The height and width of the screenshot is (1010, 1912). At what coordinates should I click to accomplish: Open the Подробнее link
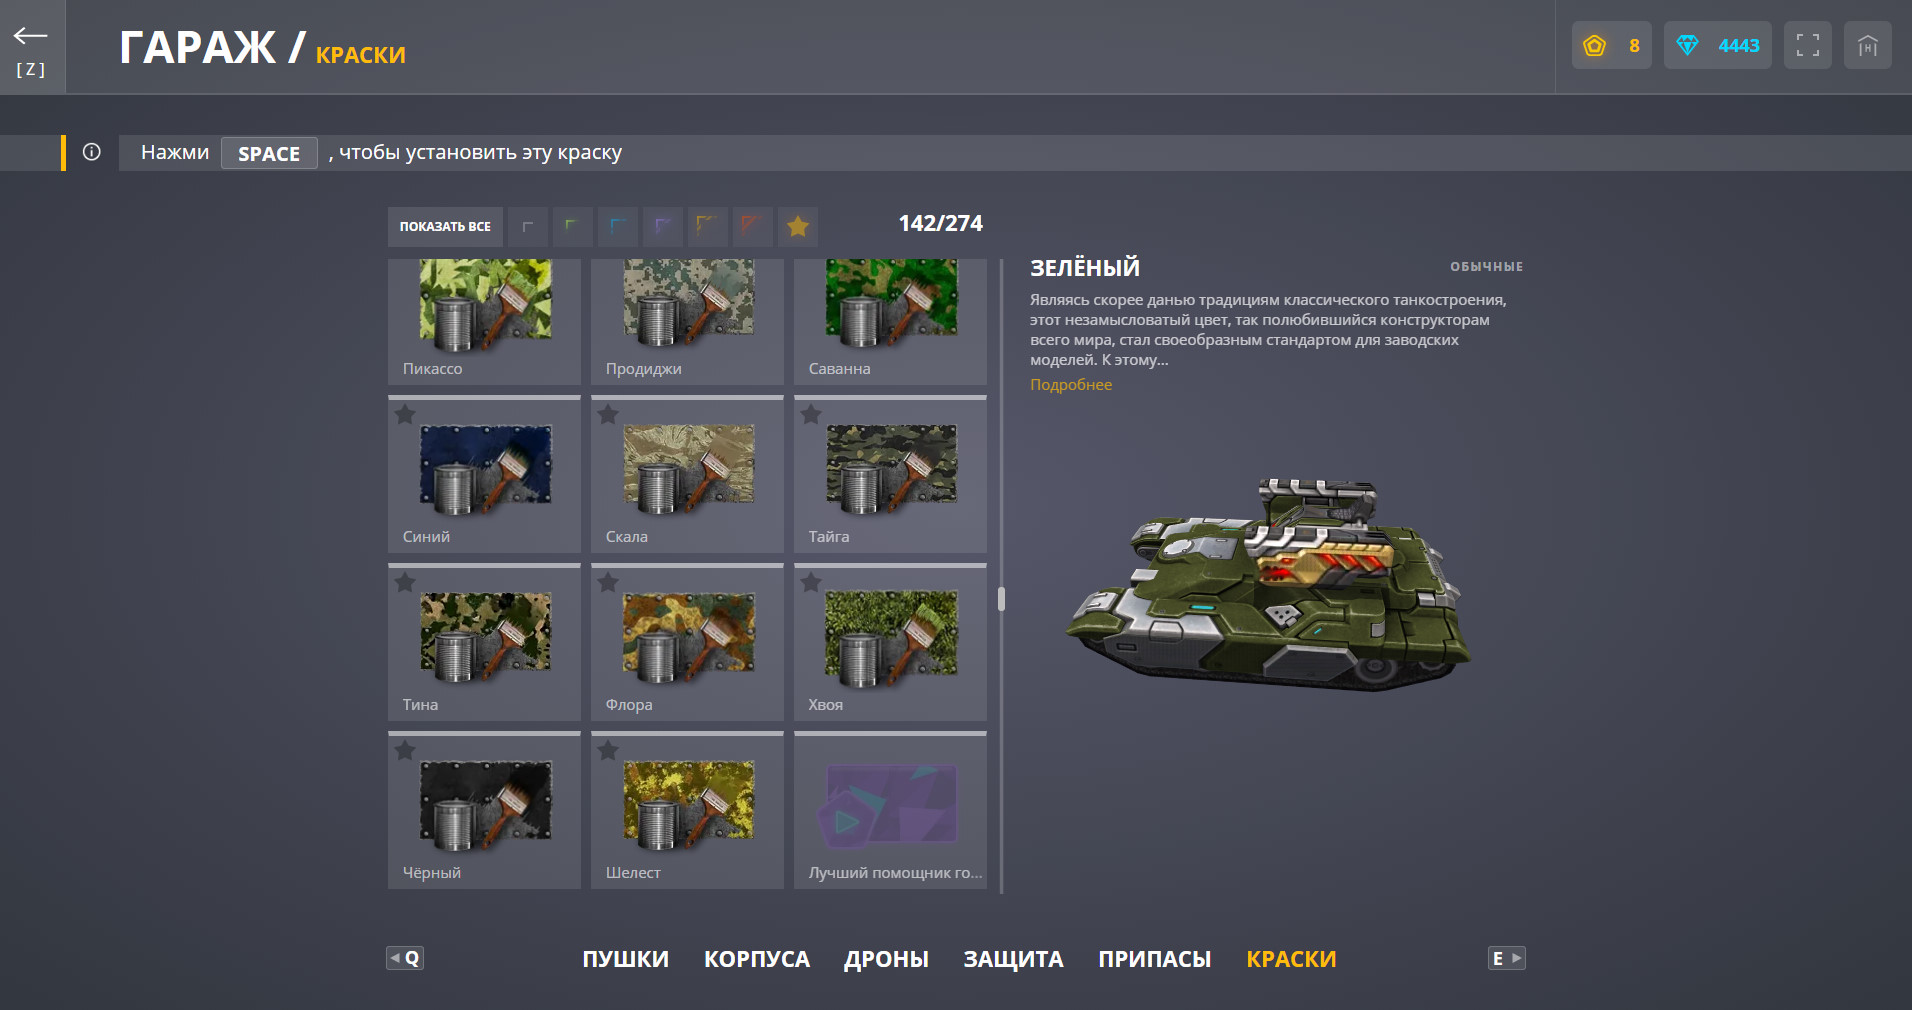(x=1071, y=385)
